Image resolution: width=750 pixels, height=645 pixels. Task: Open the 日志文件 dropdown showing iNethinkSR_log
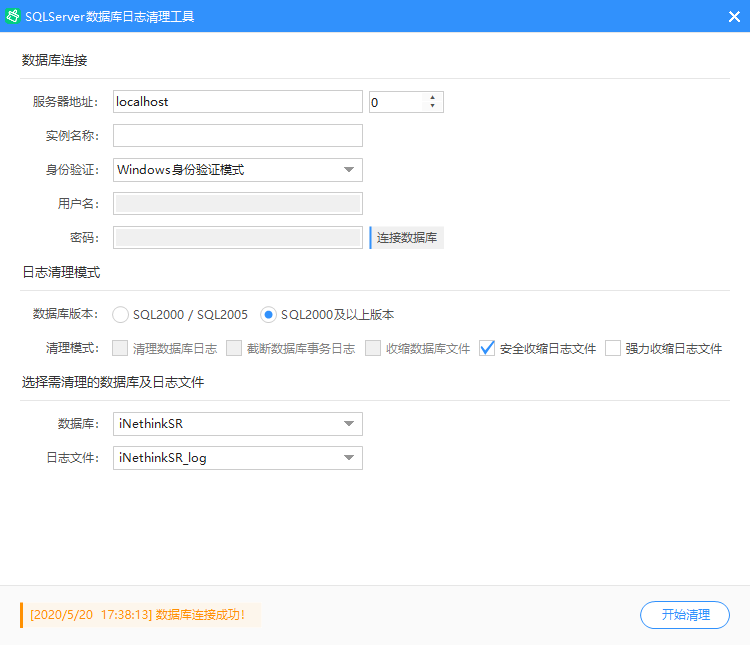pyautogui.click(x=238, y=458)
